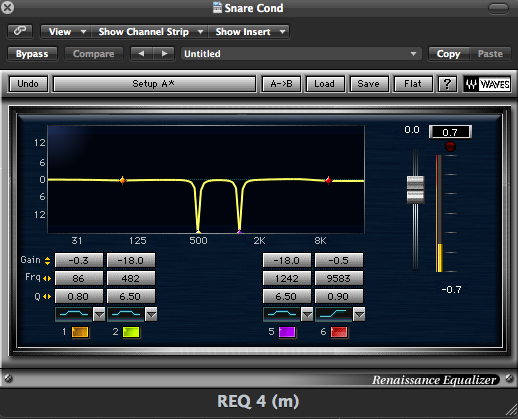Click the A->B copy button

[x=281, y=84]
